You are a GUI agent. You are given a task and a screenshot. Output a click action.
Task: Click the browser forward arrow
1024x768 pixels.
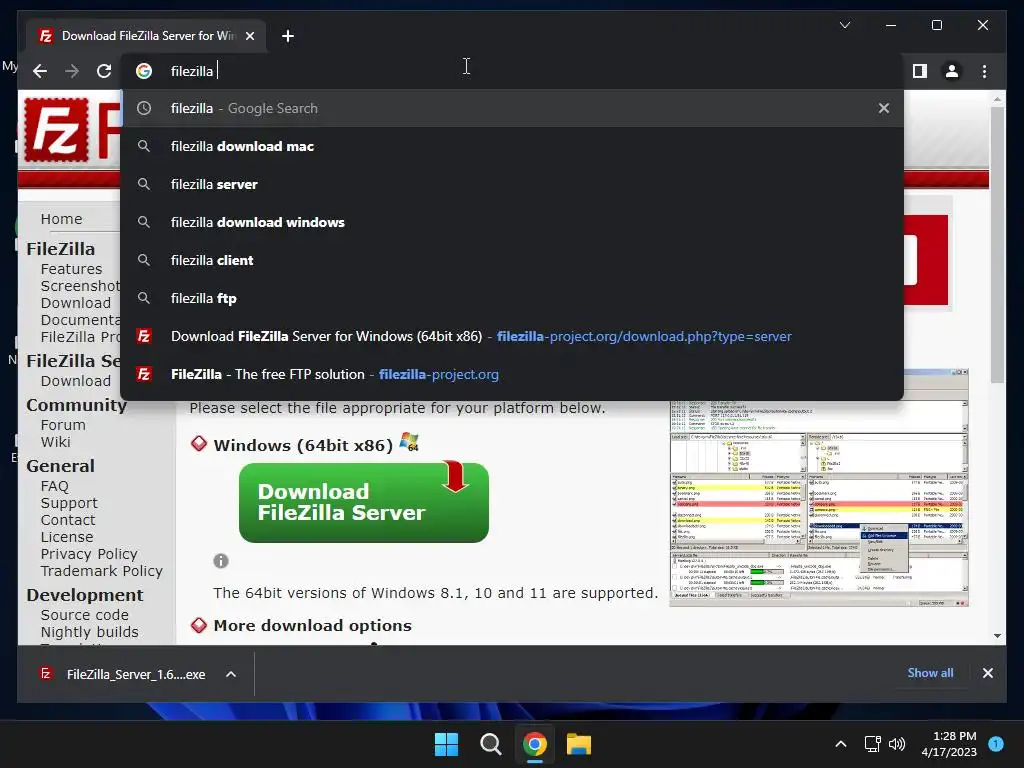point(72,71)
